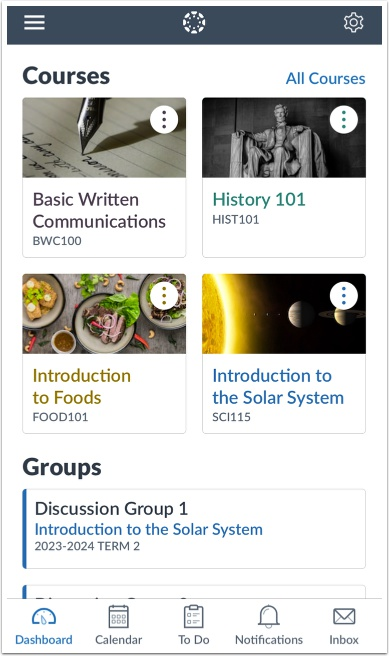This screenshot has height=656, width=389.
Task: Open Introduction to the Solar System course title
Action: coord(278,387)
